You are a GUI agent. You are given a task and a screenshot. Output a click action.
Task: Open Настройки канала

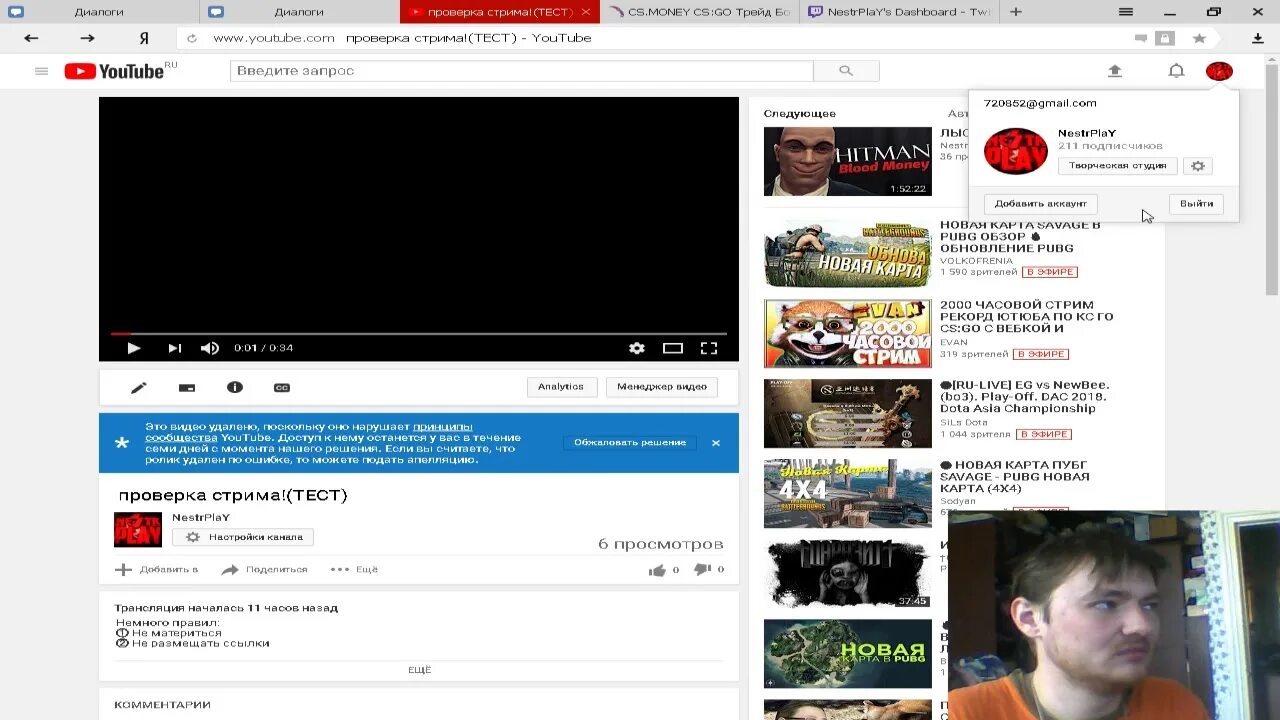pyautogui.click(x=243, y=537)
